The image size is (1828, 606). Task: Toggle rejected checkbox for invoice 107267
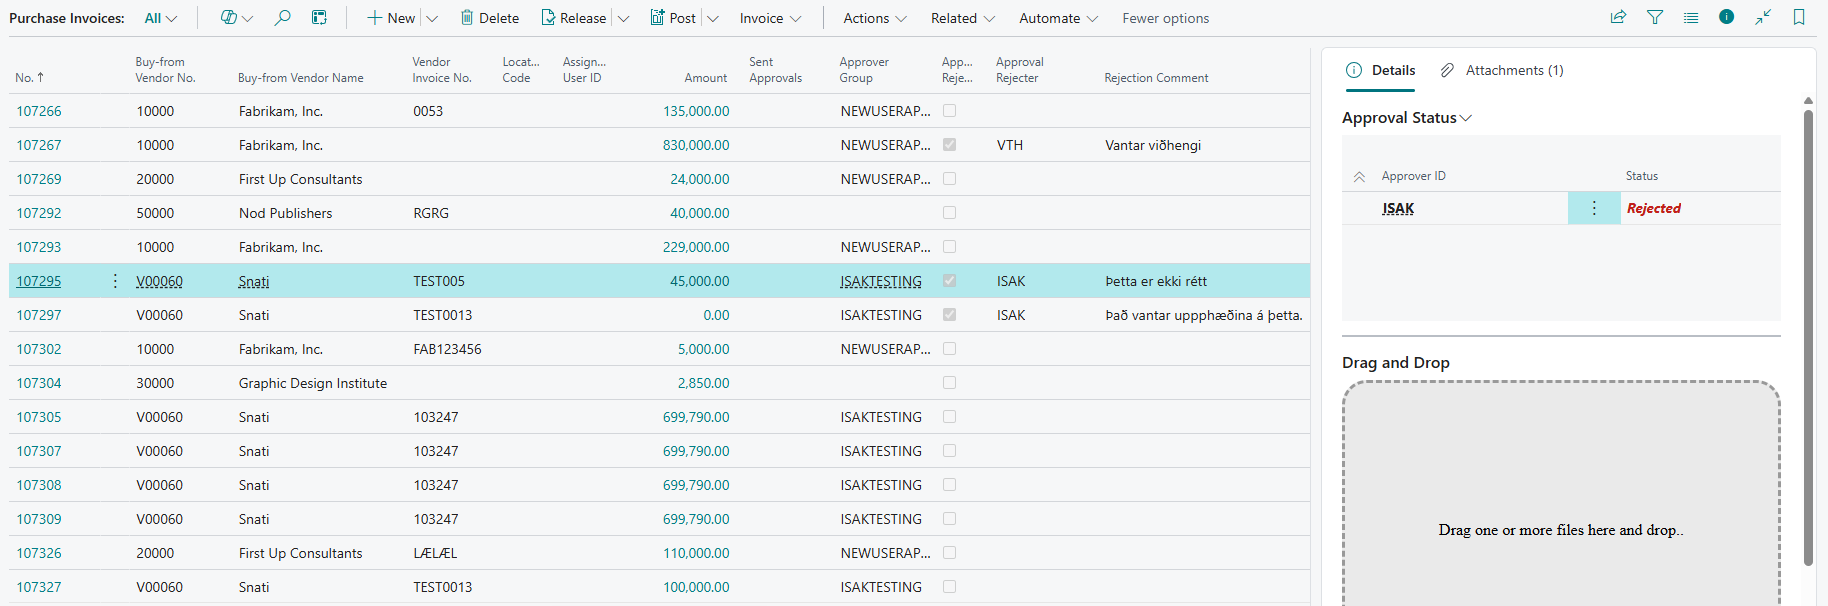tap(949, 145)
